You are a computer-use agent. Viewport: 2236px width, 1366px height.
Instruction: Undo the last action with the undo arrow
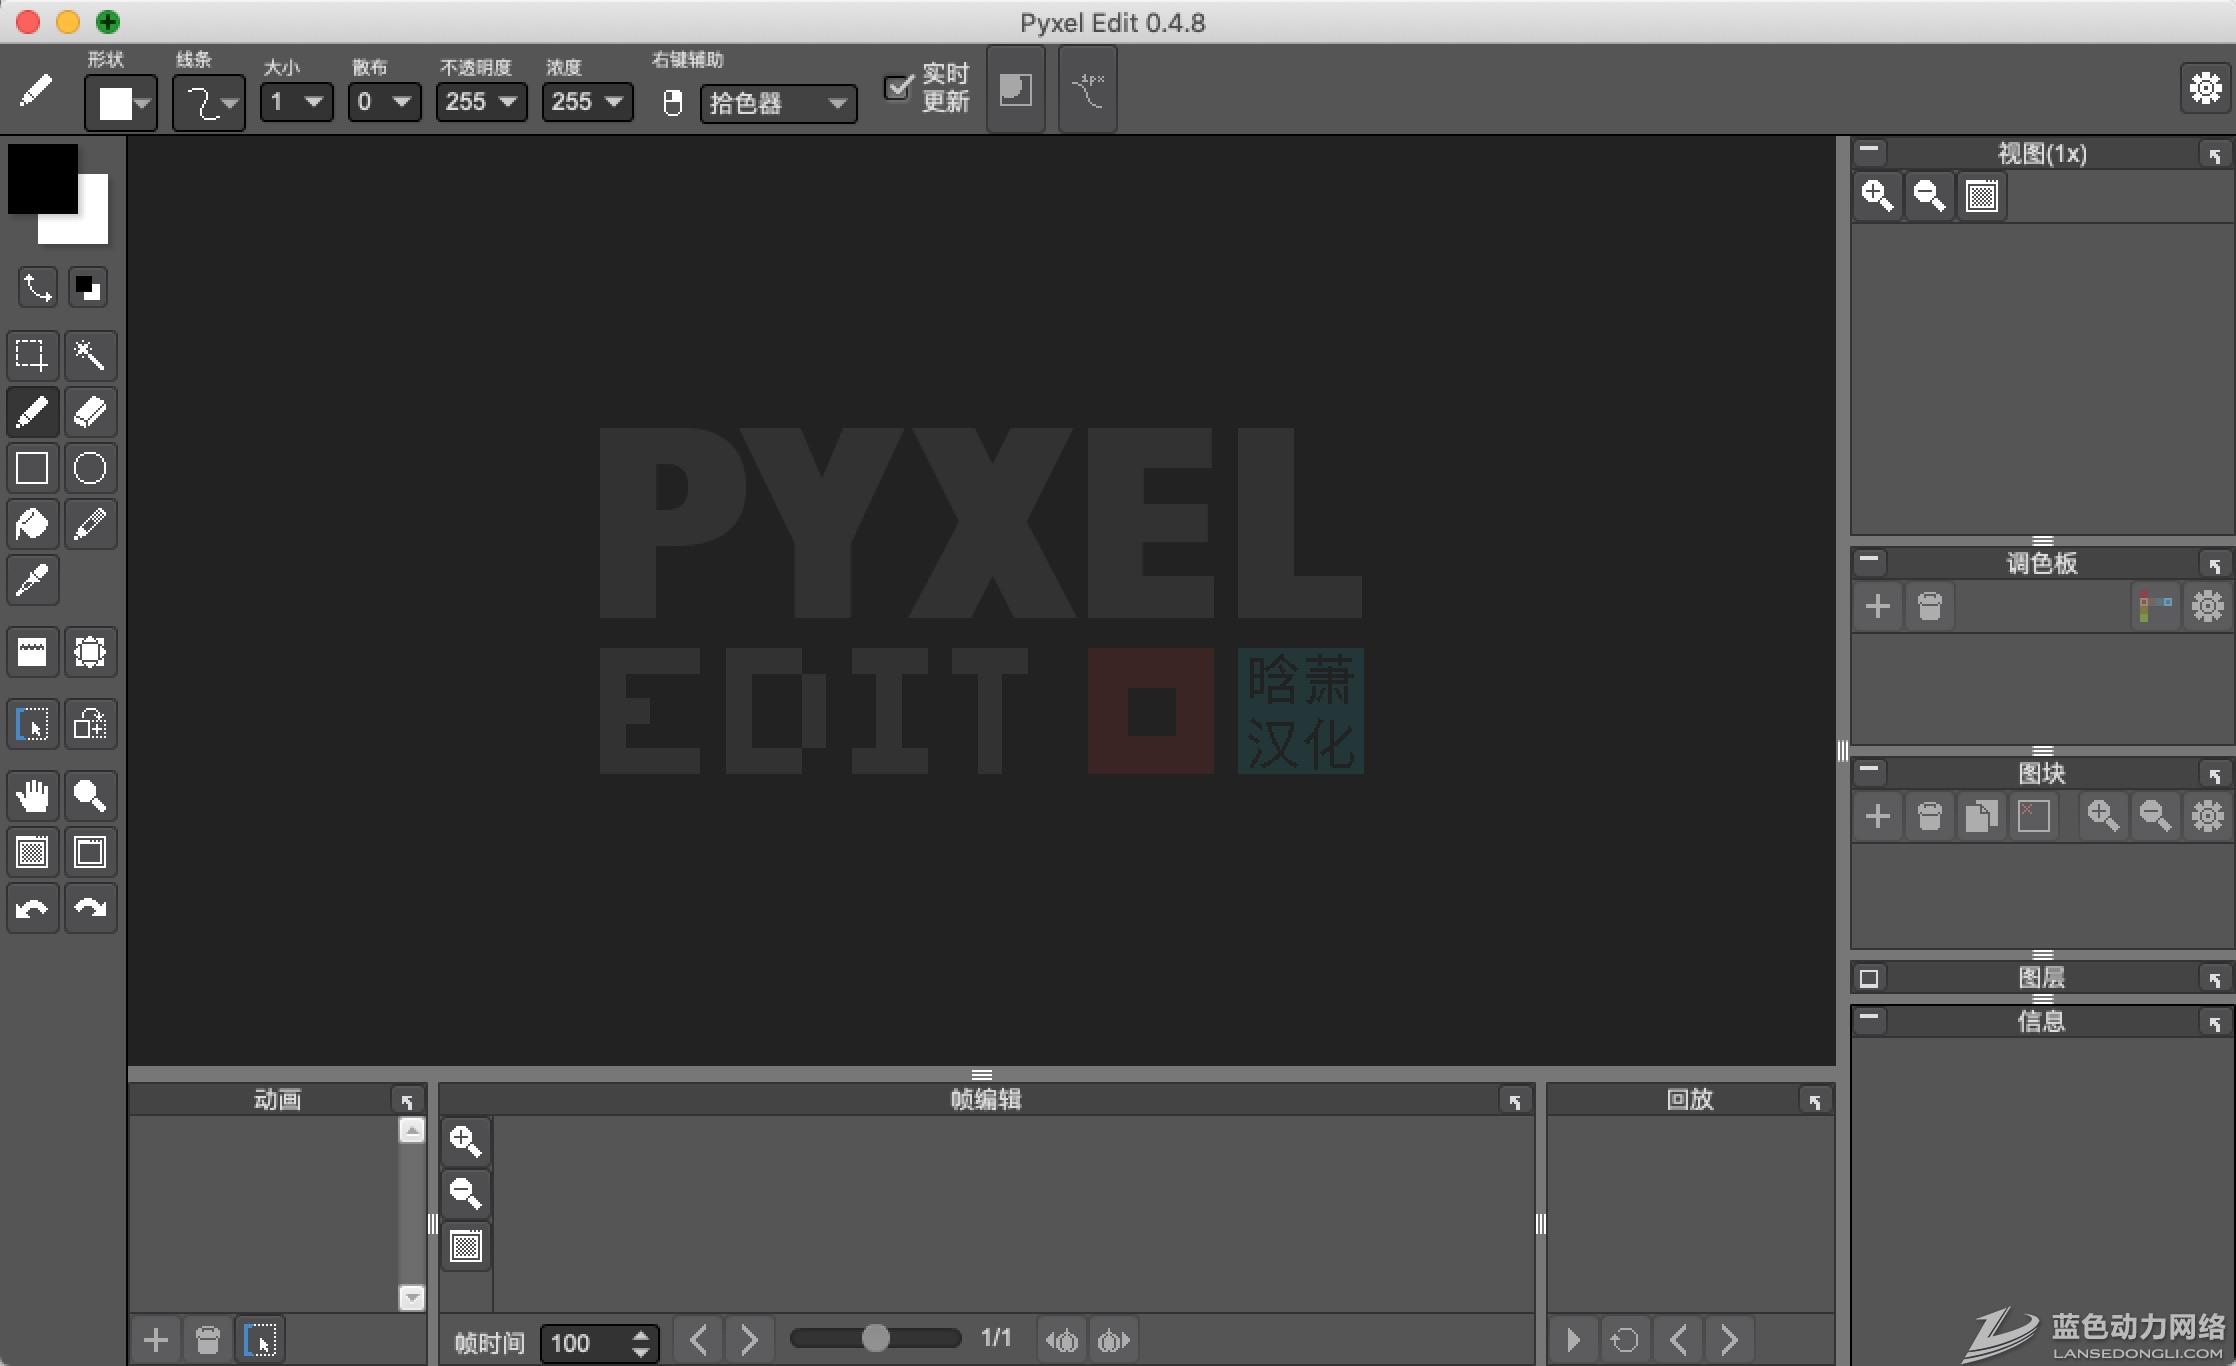(33, 909)
